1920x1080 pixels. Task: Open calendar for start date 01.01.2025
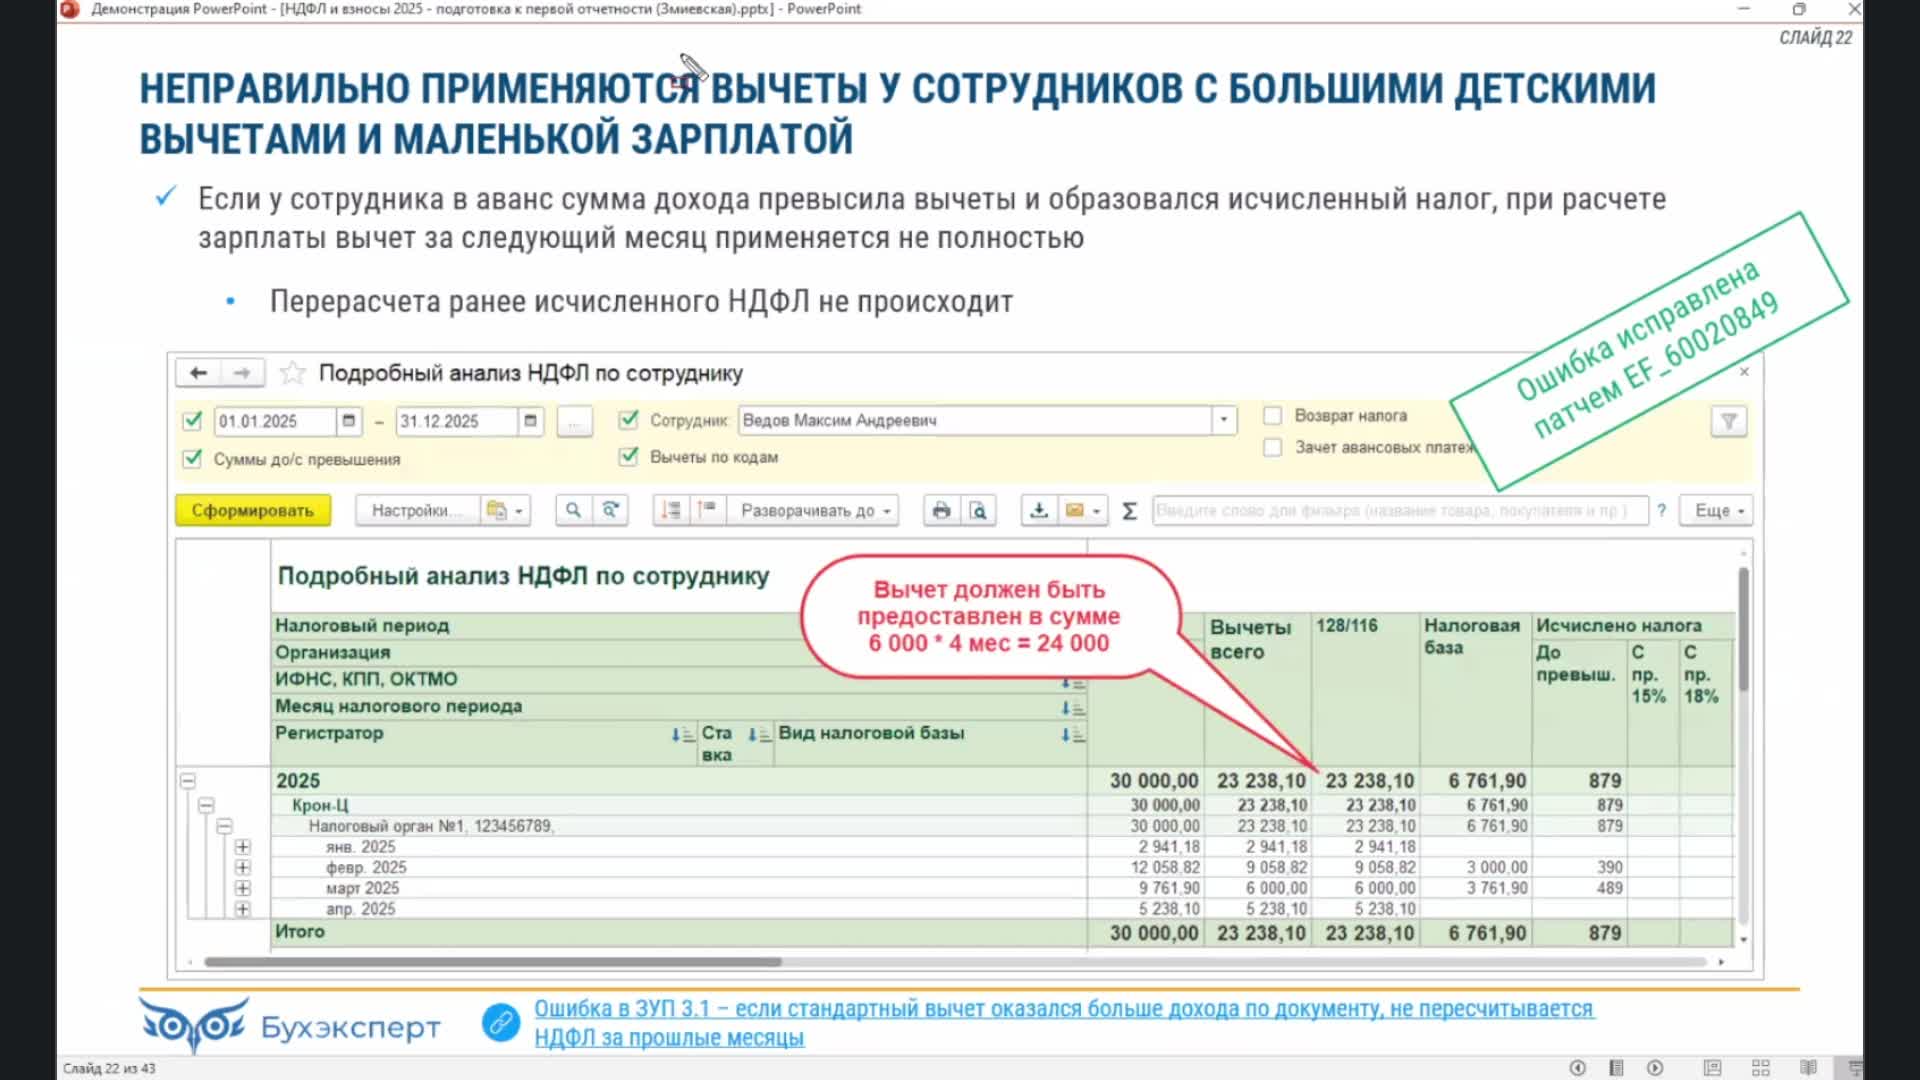(348, 421)
